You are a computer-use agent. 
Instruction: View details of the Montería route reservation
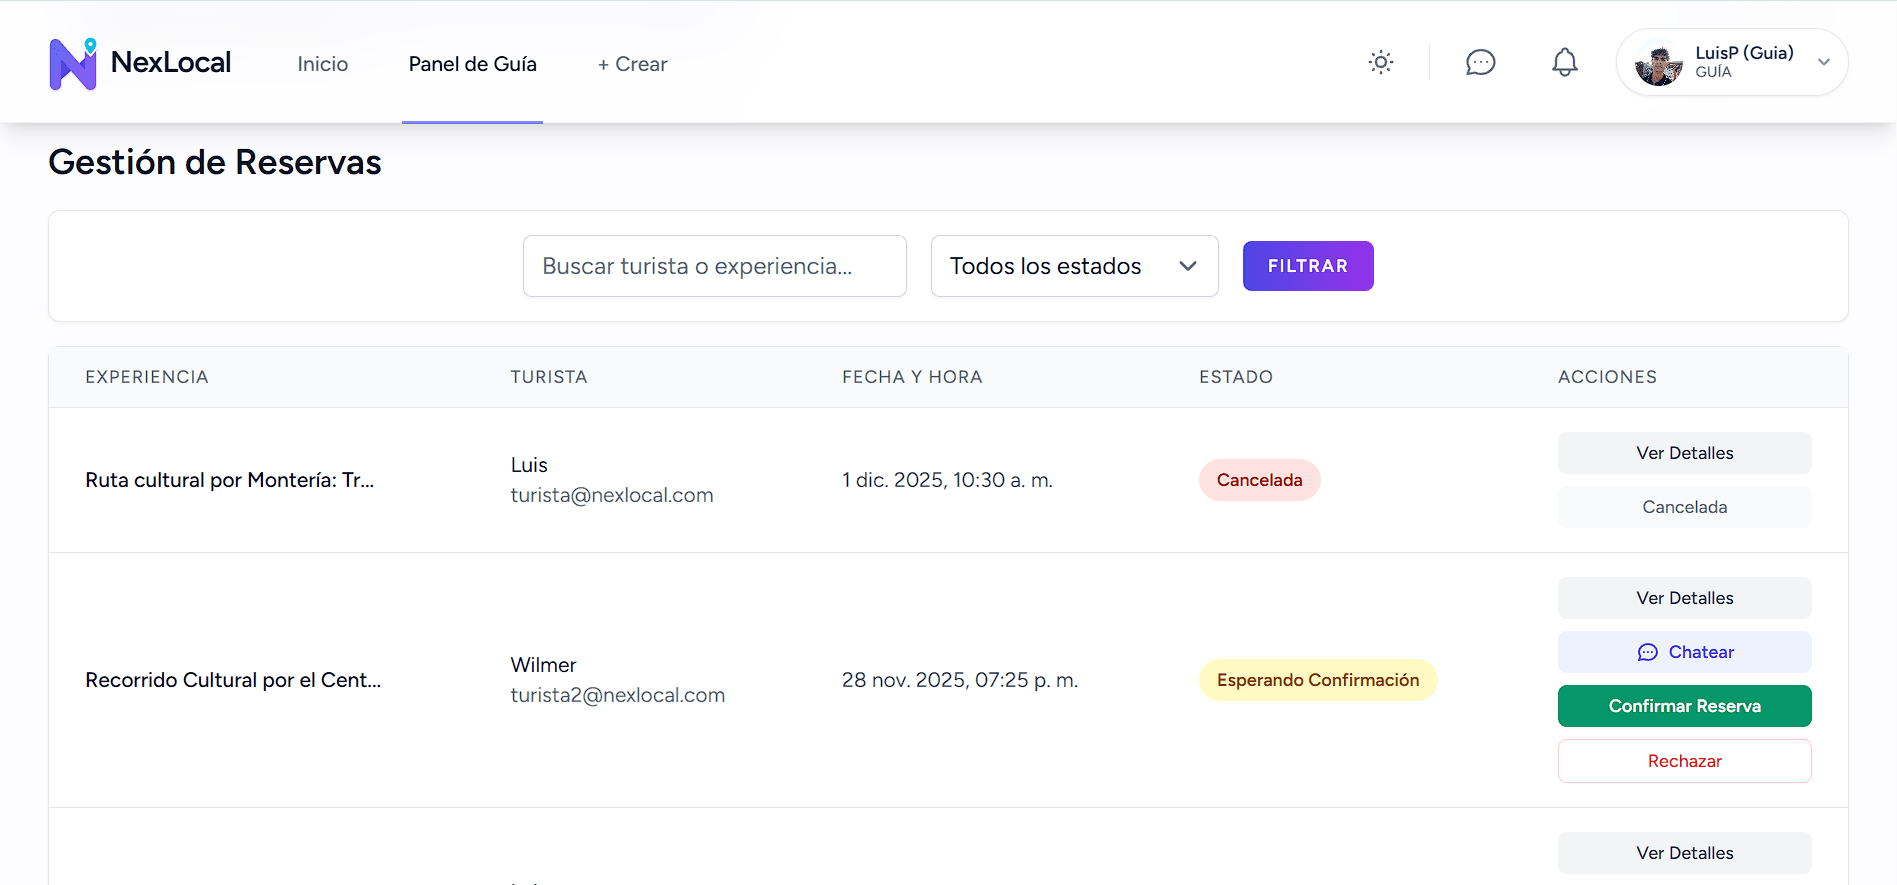pyautogui.click(x=1684, y=453)
